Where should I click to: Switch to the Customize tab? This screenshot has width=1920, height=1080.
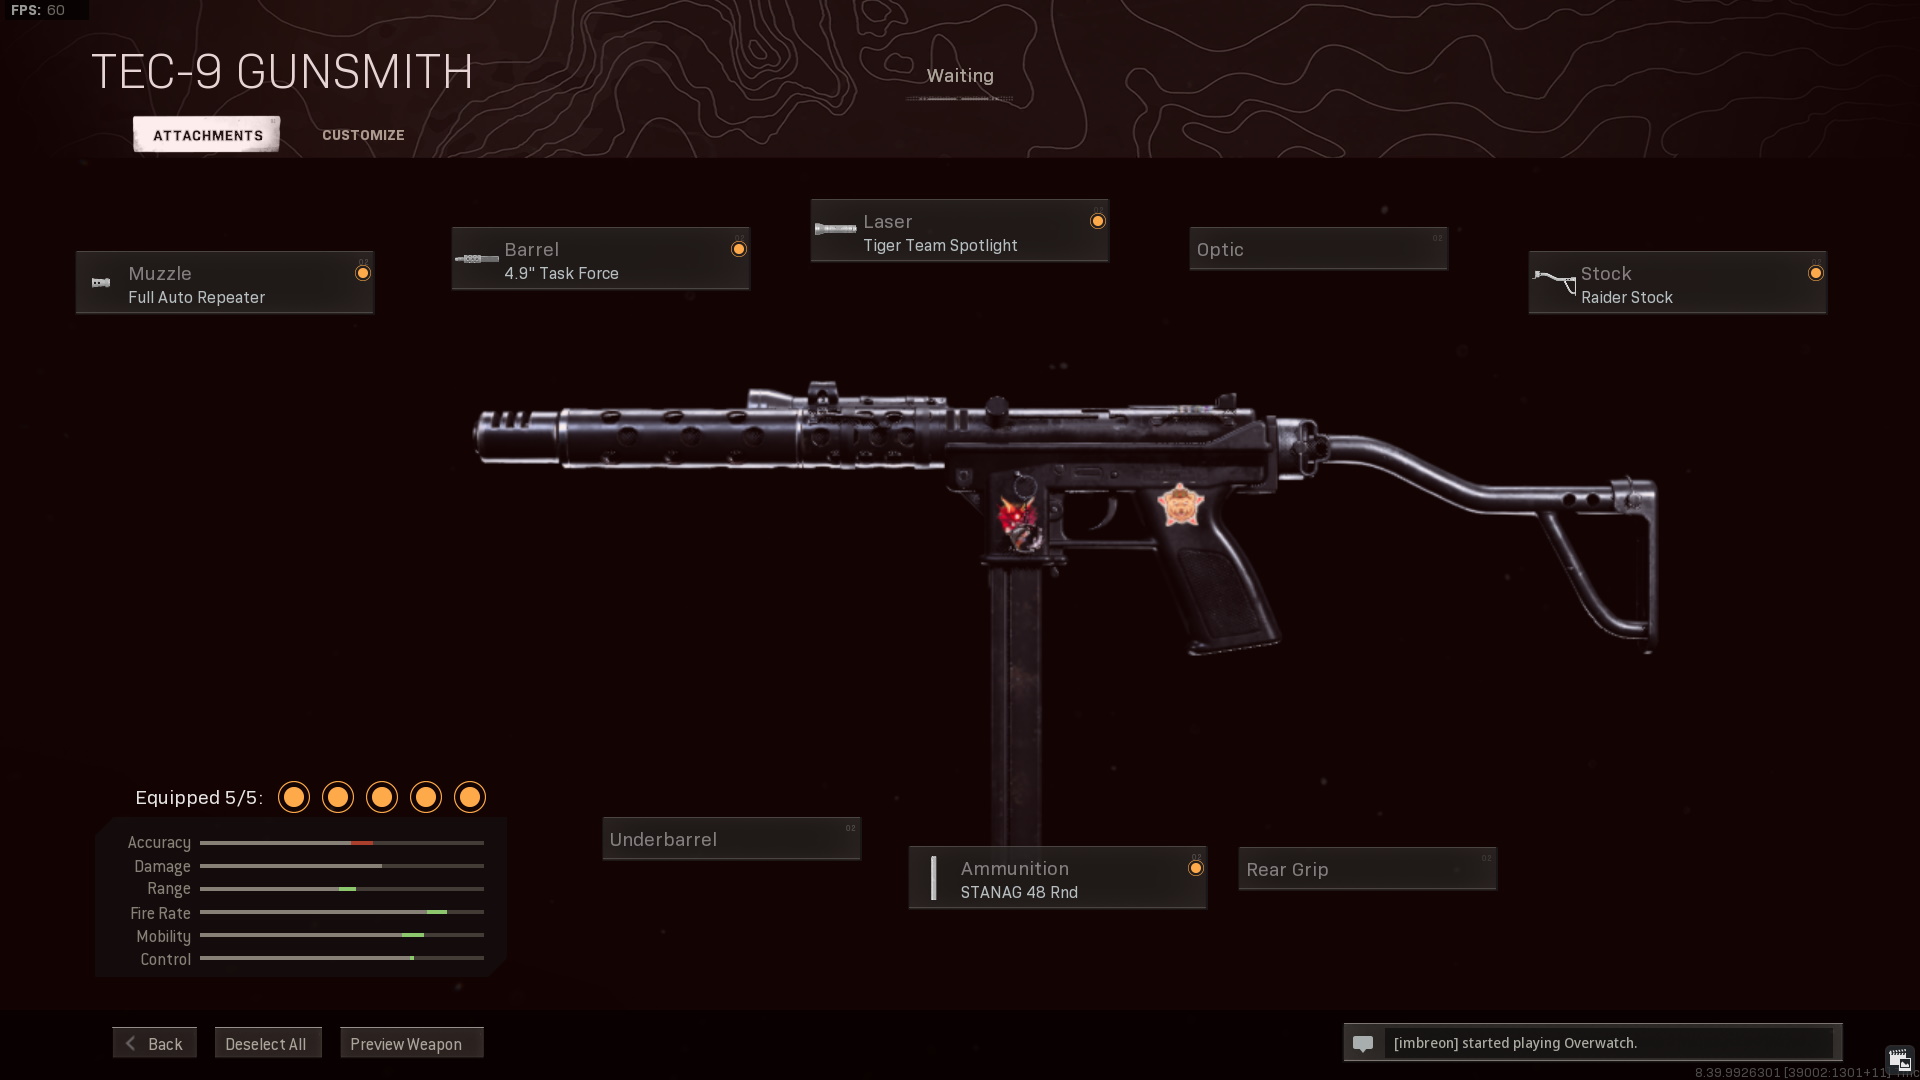(x=363, y=133)
